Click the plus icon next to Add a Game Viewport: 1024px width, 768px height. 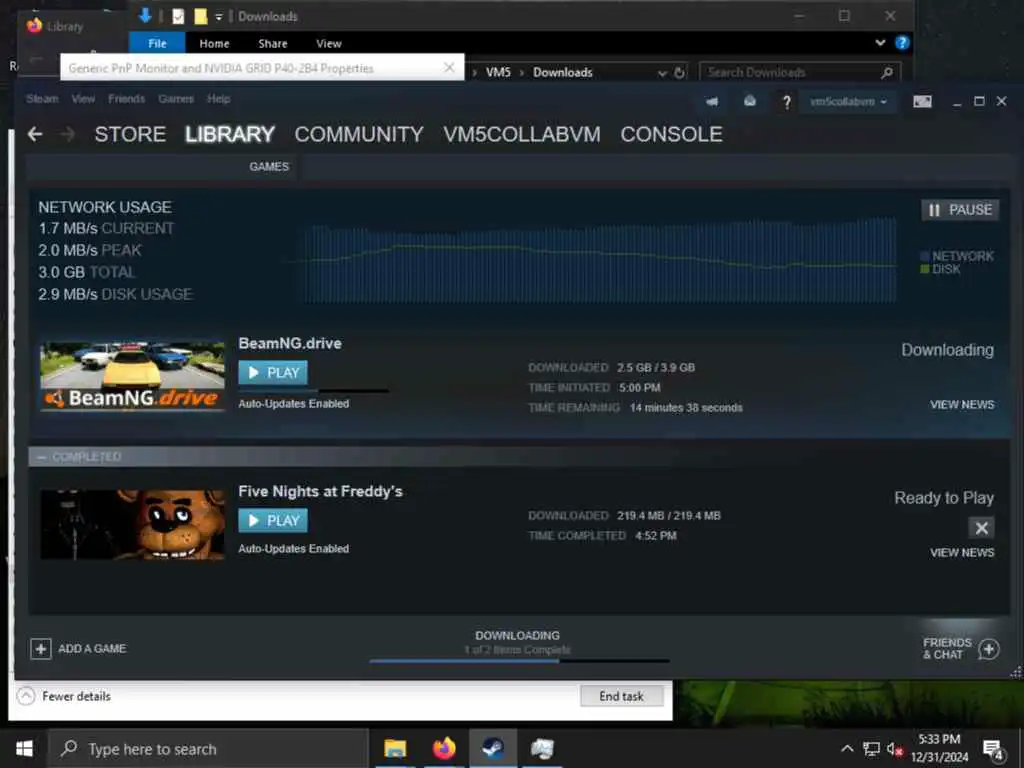[40, 648]
